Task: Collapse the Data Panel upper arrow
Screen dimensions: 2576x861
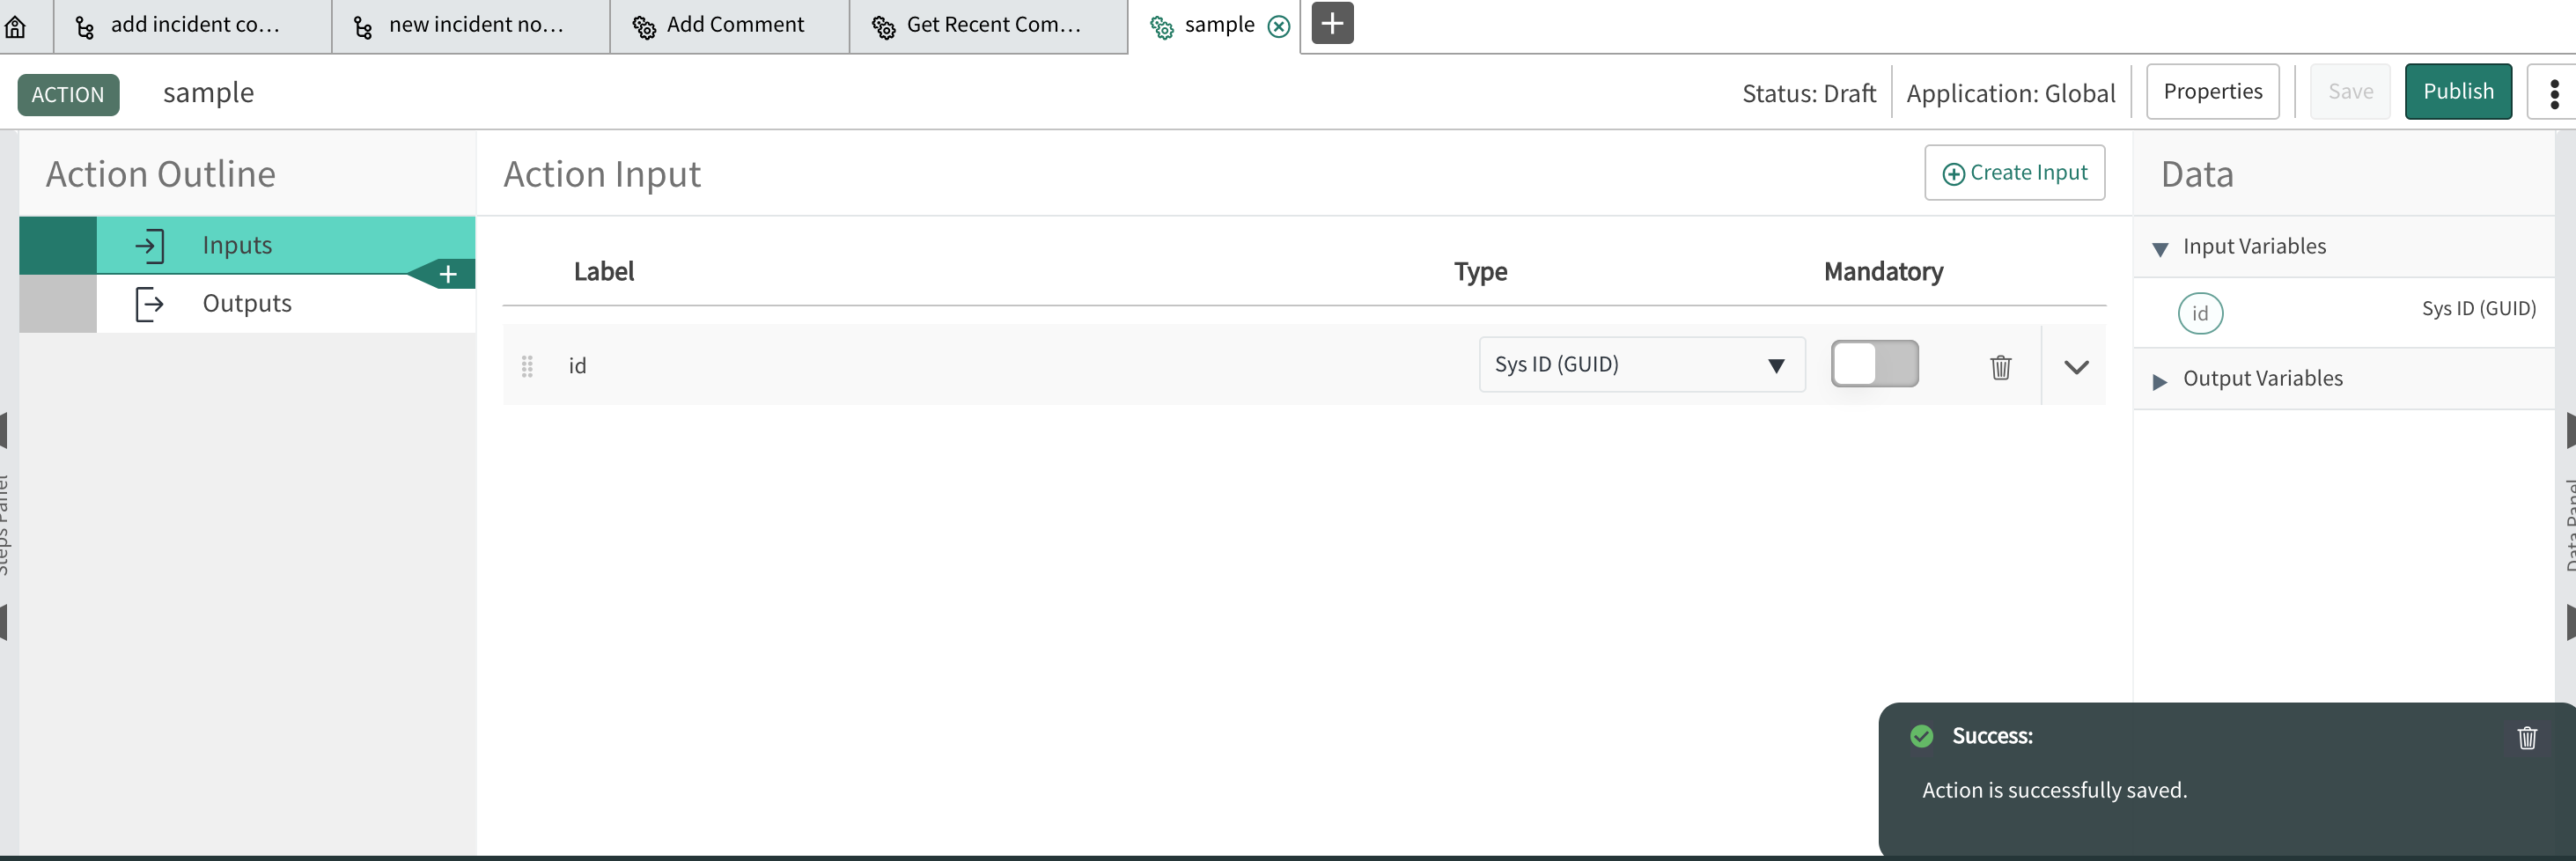Action: tap(2570, 431)
